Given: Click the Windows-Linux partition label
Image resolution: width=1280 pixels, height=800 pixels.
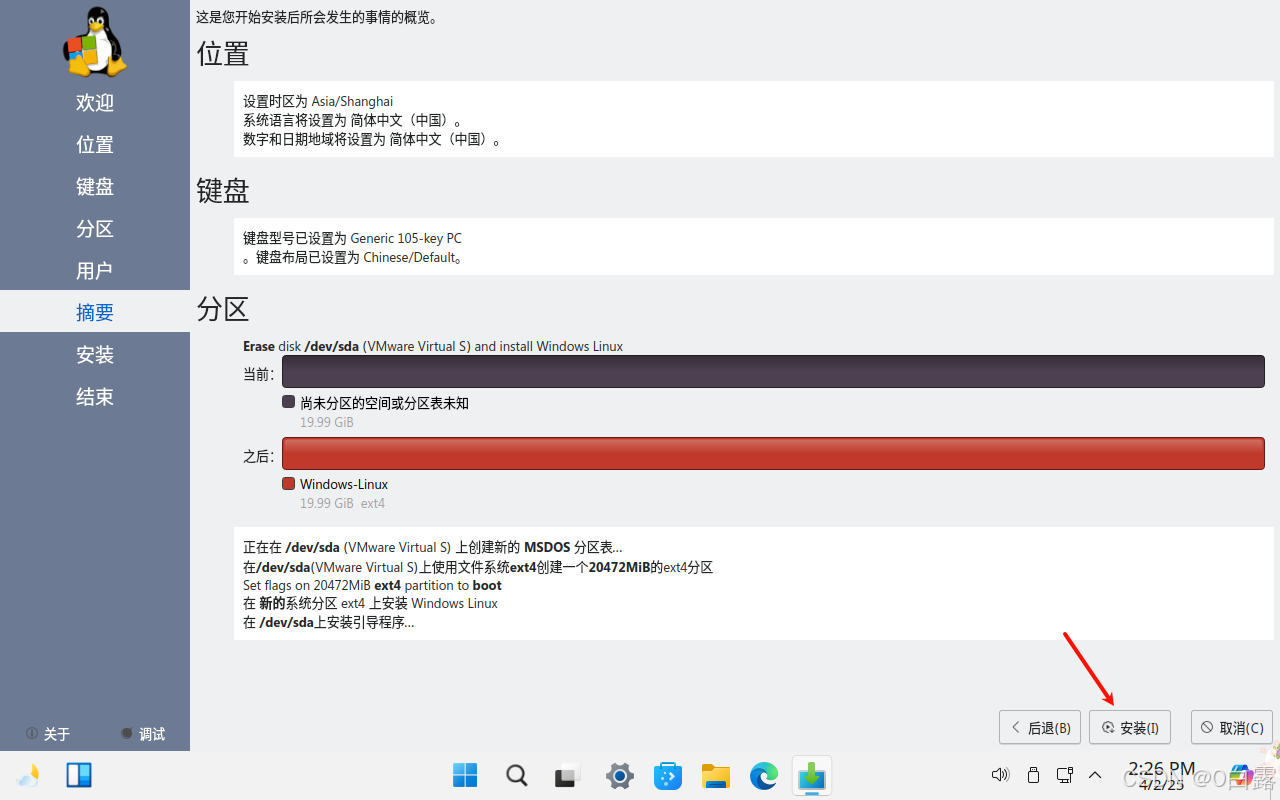Looking at the screenshot, I should [344, 484].
